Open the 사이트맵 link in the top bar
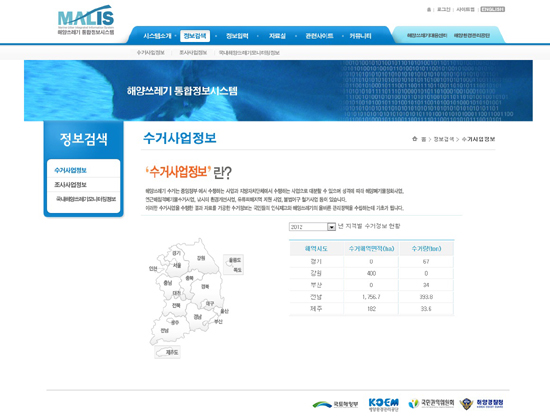Image resolution: width=550 pixels, height=416 pixels. pos(465,9)
